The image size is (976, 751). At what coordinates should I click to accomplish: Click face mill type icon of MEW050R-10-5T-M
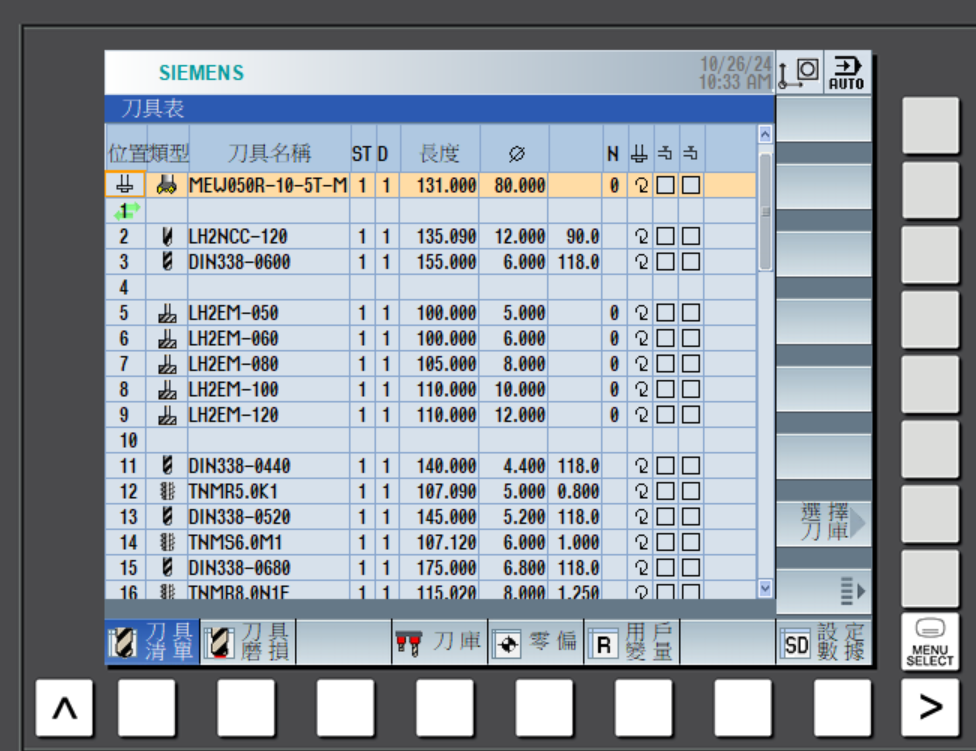[x=166, y=185]
